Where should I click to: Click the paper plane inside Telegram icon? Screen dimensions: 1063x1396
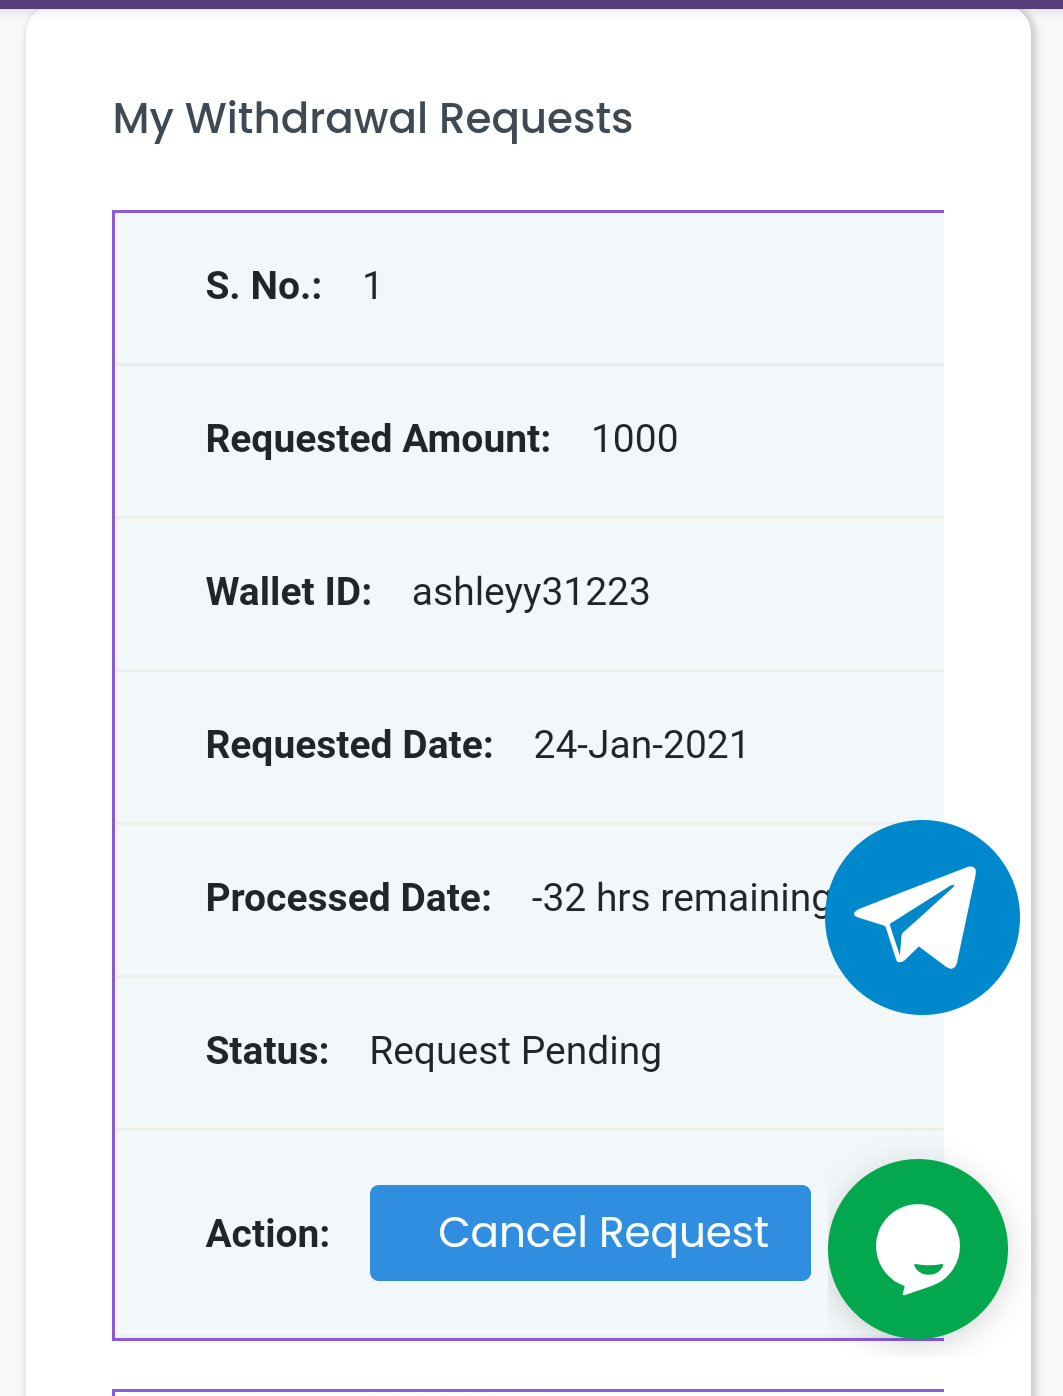click(915, 917)
